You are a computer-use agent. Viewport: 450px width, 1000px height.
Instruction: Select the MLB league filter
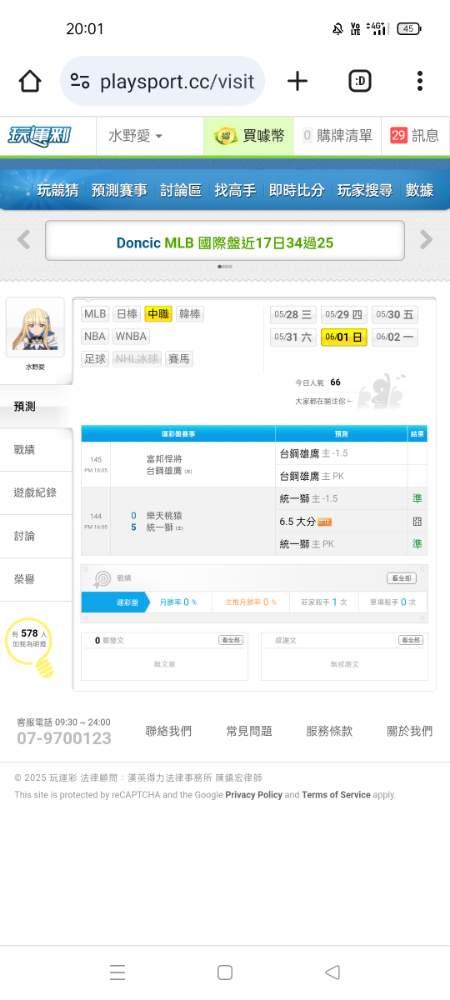95,314
